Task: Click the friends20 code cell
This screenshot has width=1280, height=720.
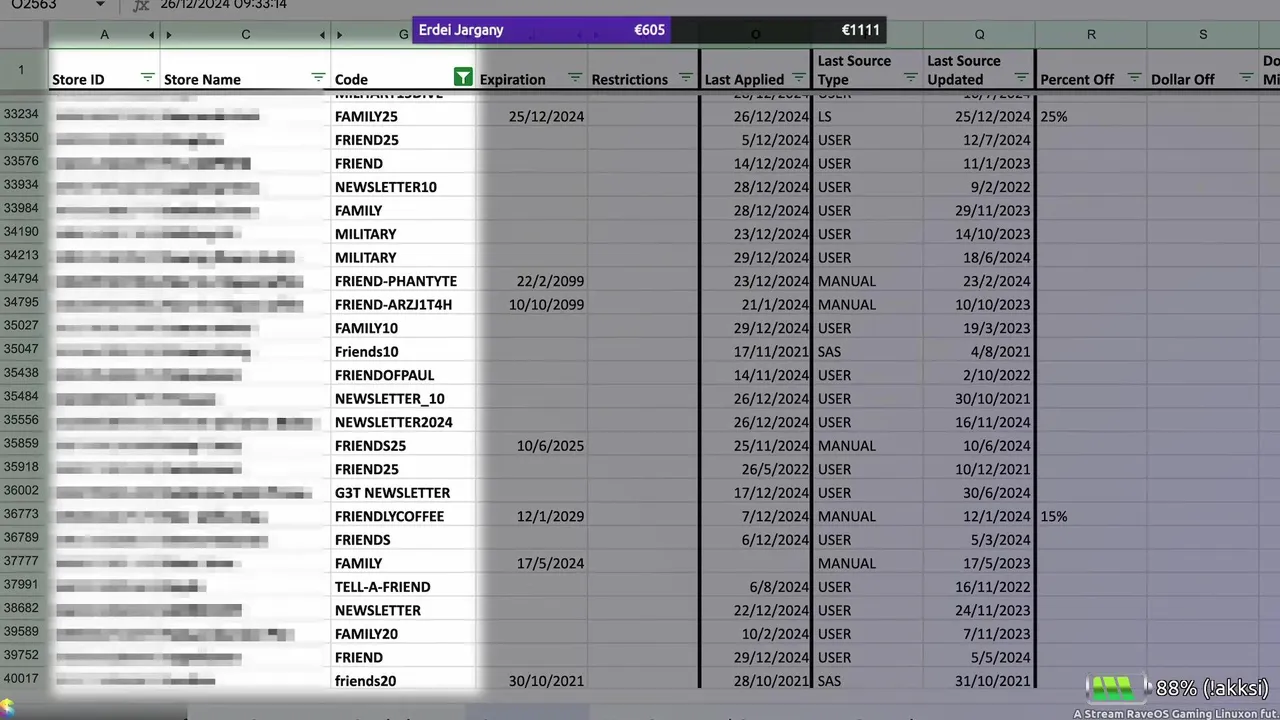Action: click(x=403, y=680)
